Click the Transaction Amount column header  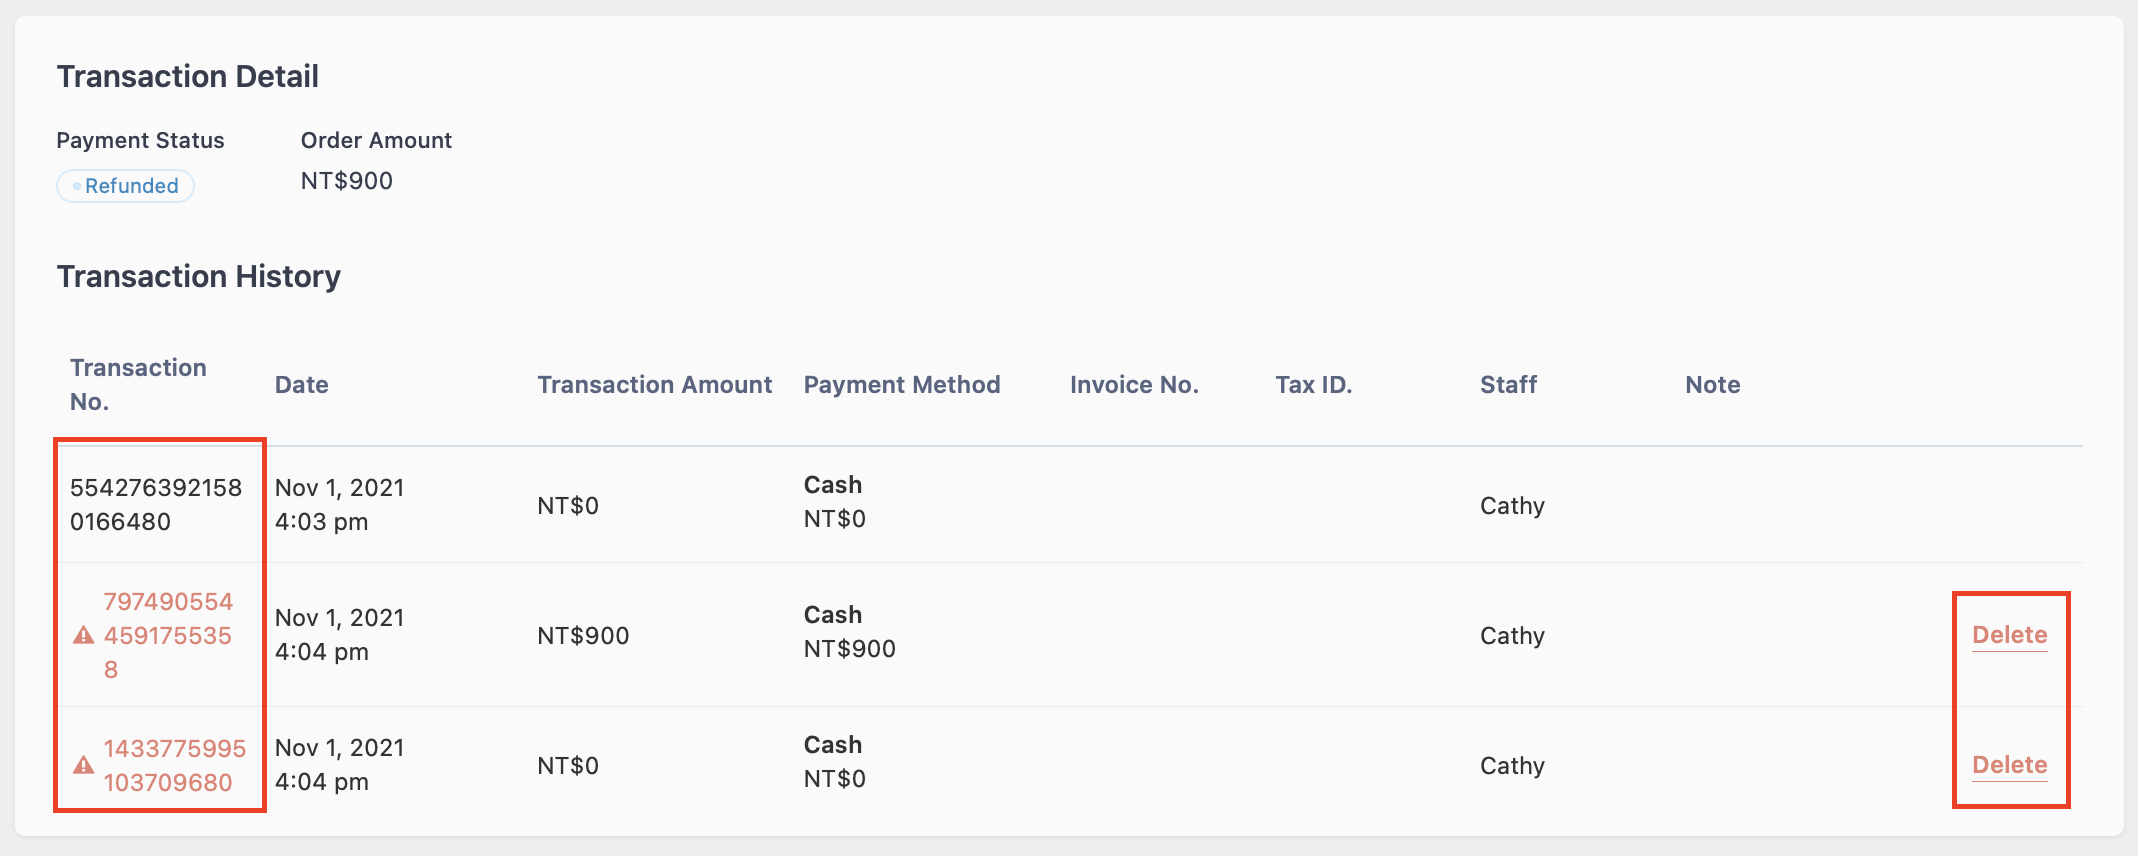click(x=655, y=385)
